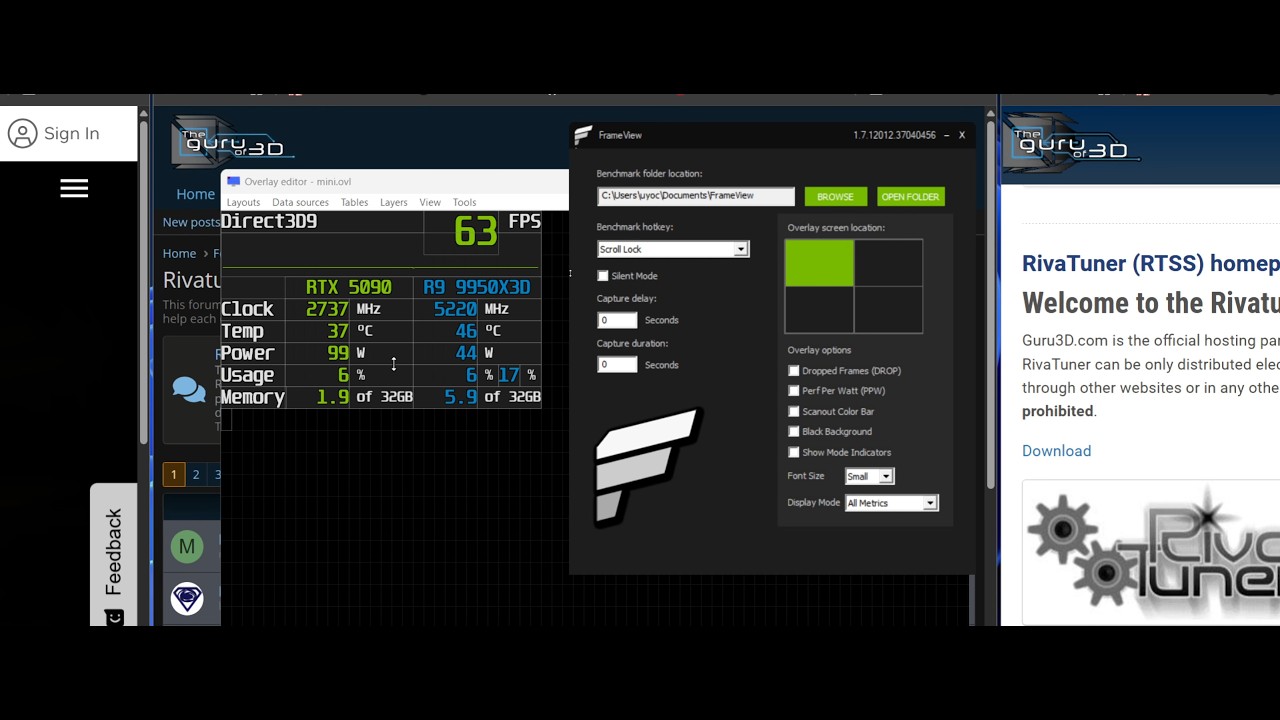
Task: Go to forum page 1
Action: click(173, 474)
